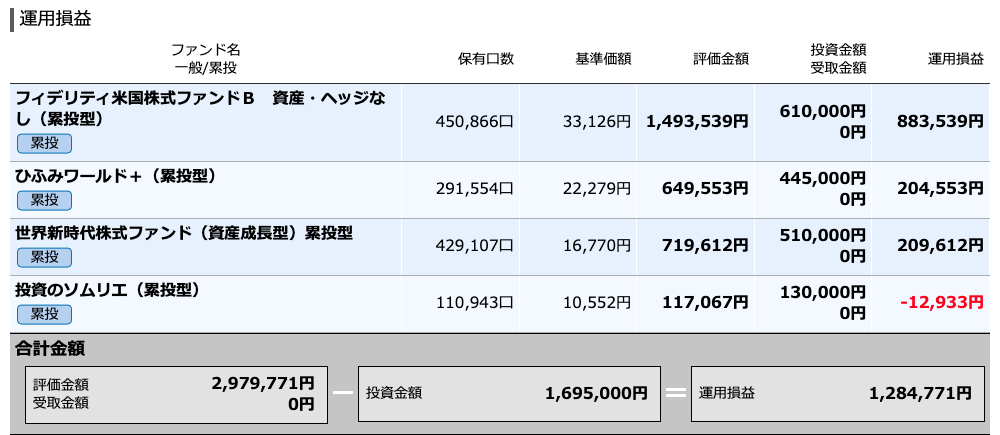The image size is (1000, 435).
Task: Open 世界新時代株式ファンド fund name
Action: [x=184, y=233]
